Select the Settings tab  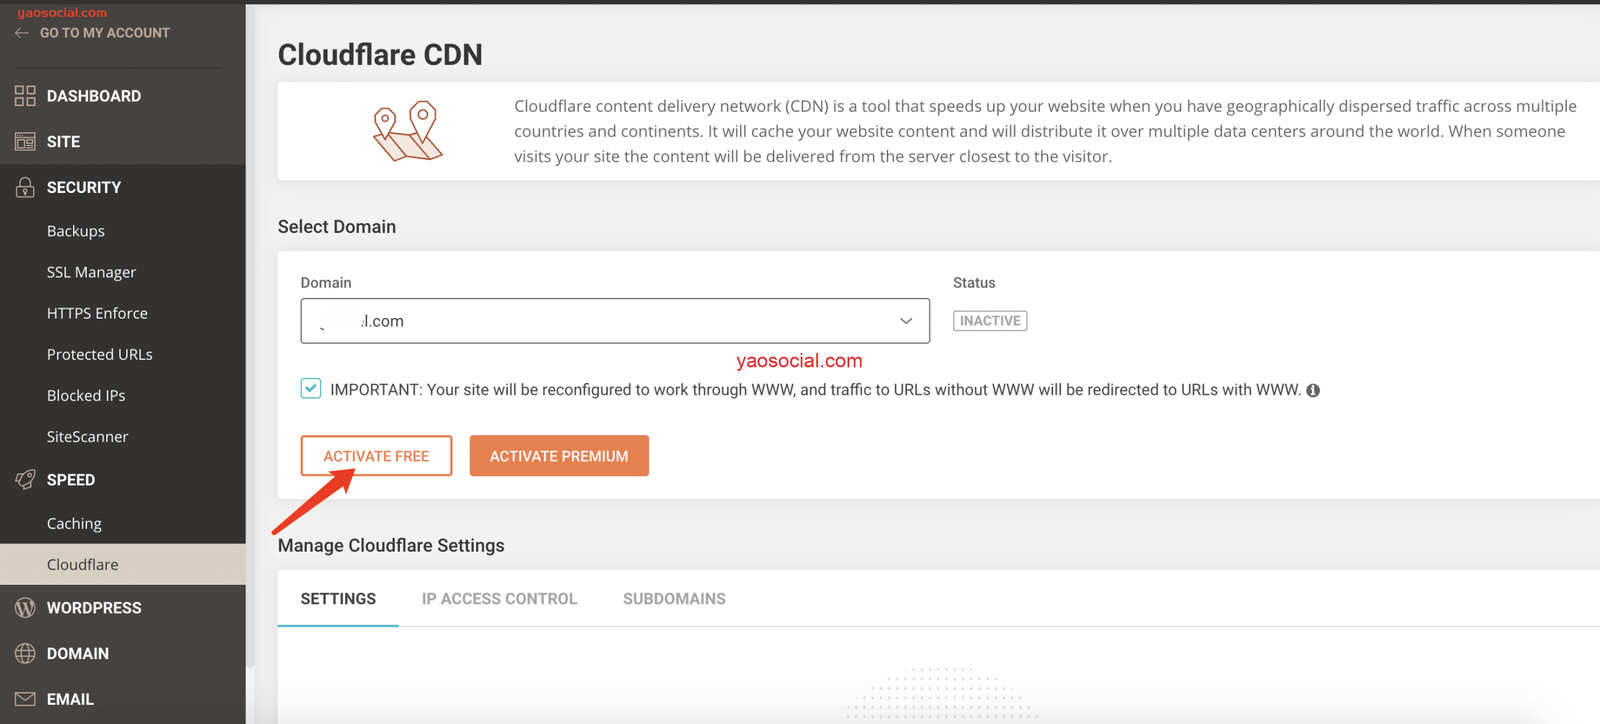(x=338, y=599)
